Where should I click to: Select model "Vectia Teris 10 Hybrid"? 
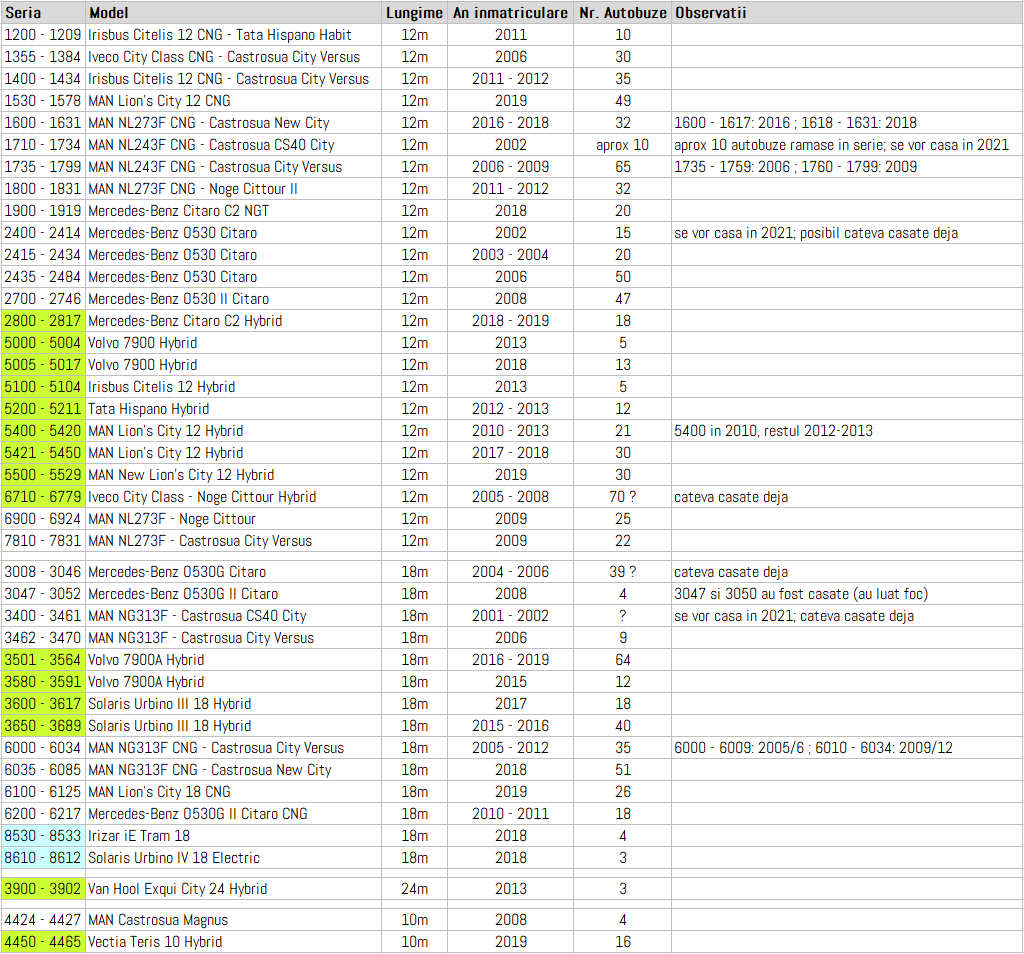coord(155,942)
